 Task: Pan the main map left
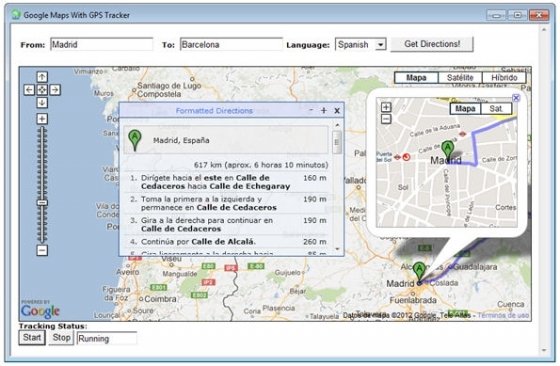tap(29, 90)
